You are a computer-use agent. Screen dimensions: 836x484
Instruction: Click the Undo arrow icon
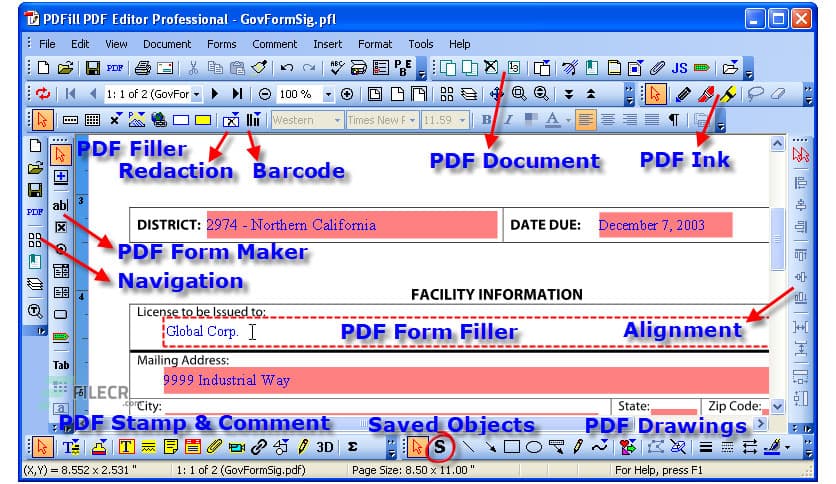click(287, 68)
